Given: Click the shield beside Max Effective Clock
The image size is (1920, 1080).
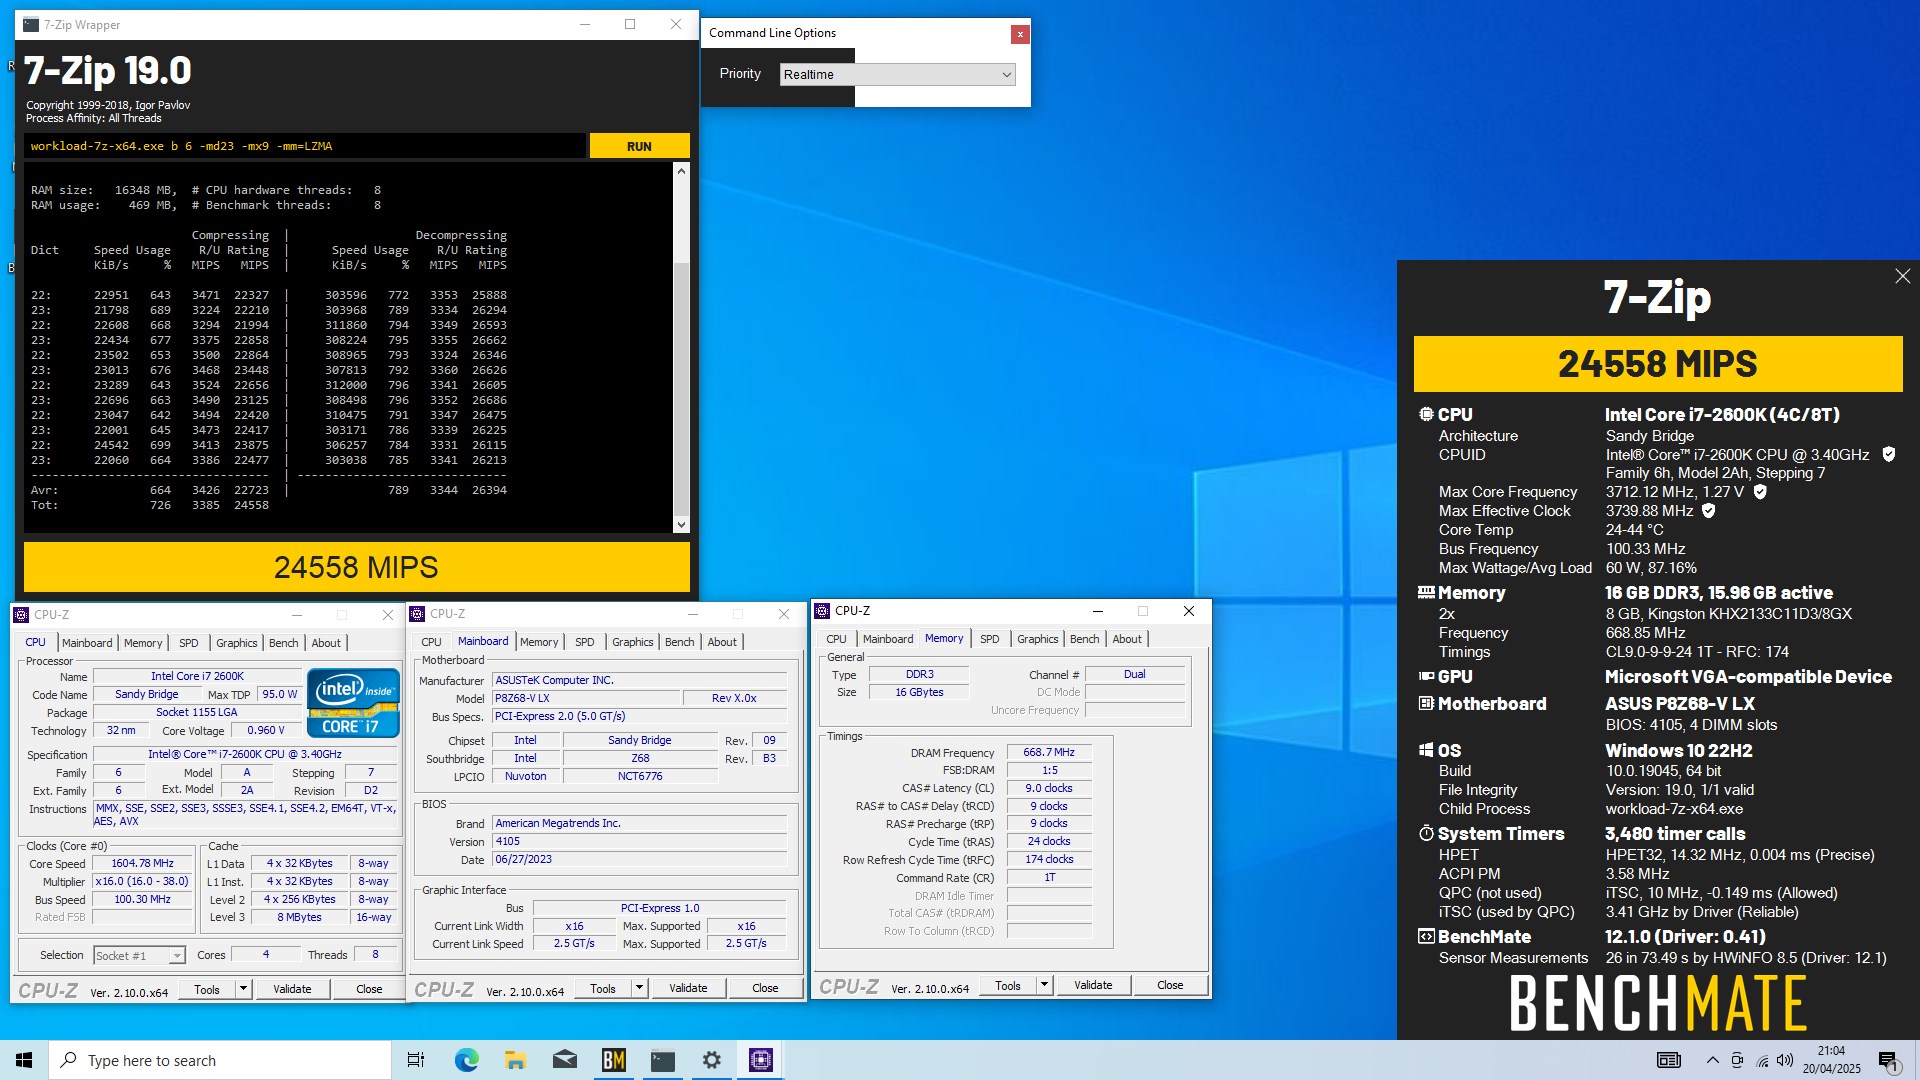Looking at the screenshot, I should click(1709, 511).
